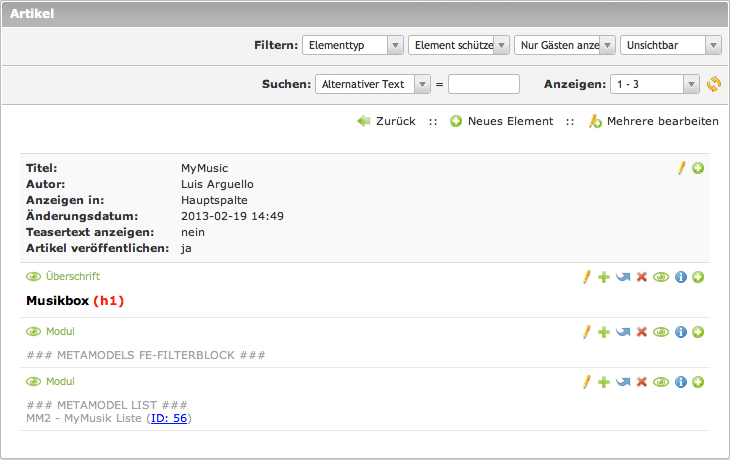The width and height of the screenshot is (730, 460).
Task: Open the Elementtyp filter dropdown
Action: point(352,45)
